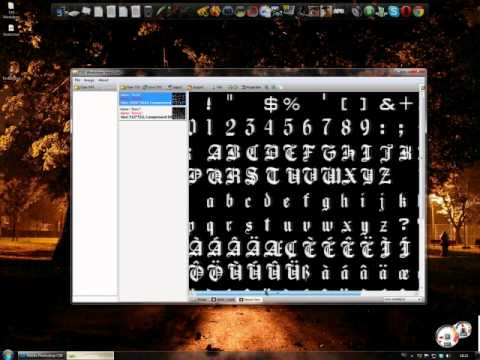Open the dropdown at the bottom-right of the window

(403, 300)
